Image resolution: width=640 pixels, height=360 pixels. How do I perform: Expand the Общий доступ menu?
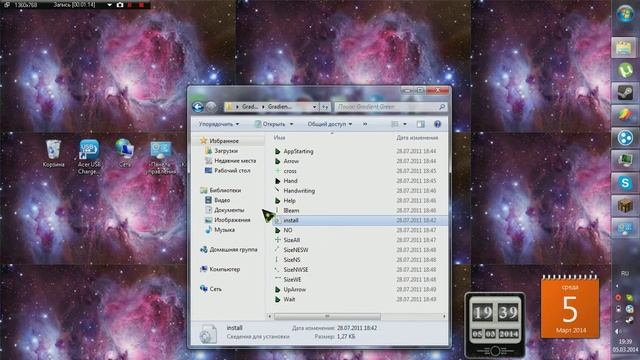point(329,124)
